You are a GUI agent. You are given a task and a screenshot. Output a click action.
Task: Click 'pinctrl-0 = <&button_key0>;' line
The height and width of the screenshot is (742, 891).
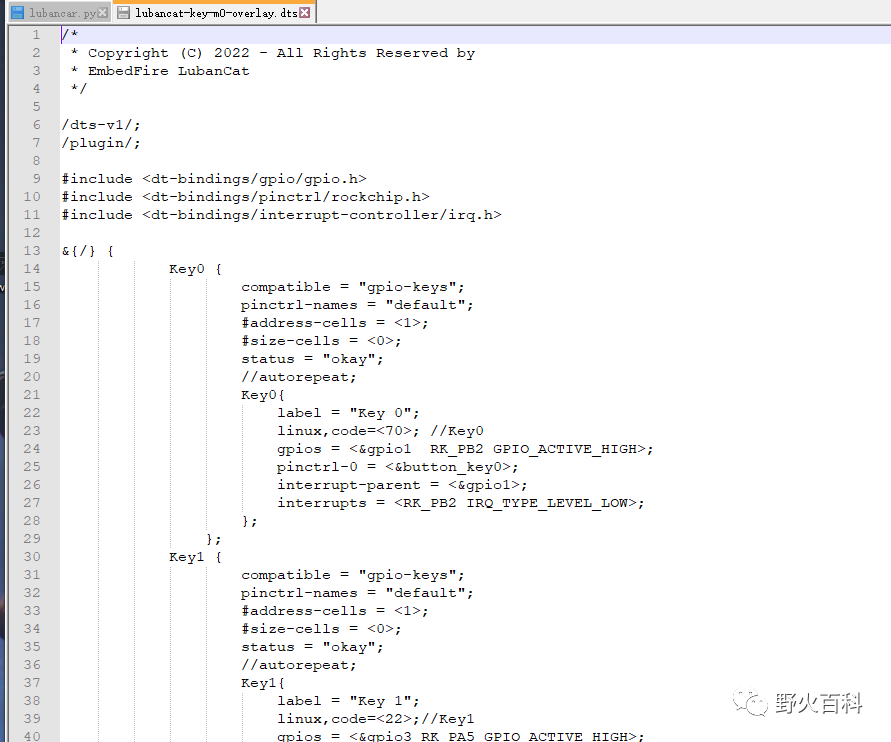point(398,467)
